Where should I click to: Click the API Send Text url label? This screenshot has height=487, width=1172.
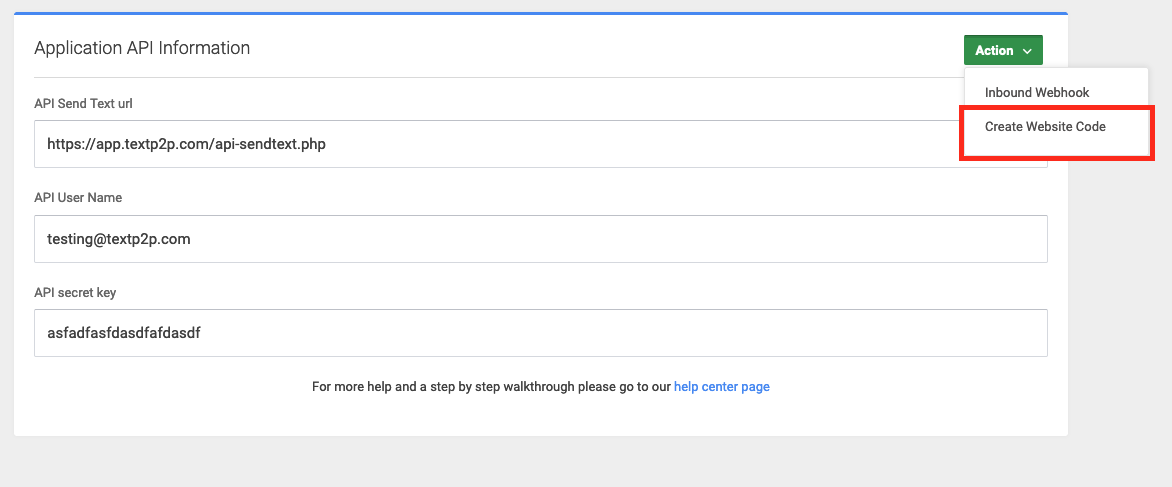(x=84, y=103)
